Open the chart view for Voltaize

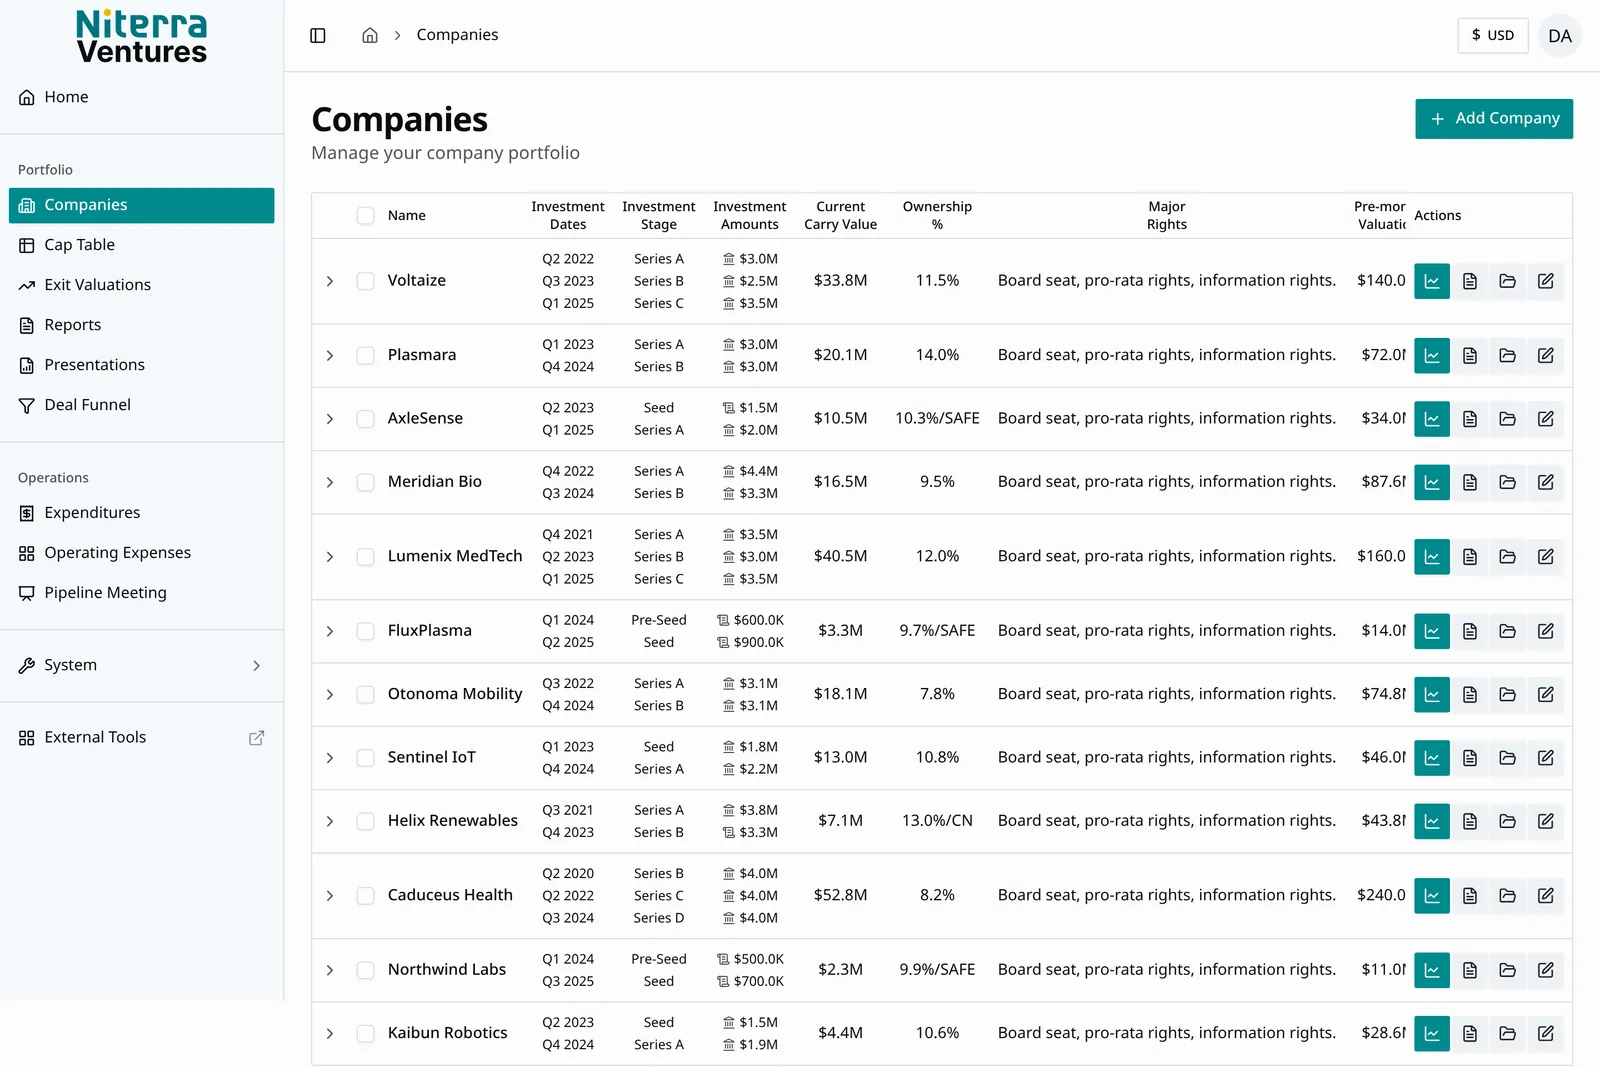[x=1432, y=281]
